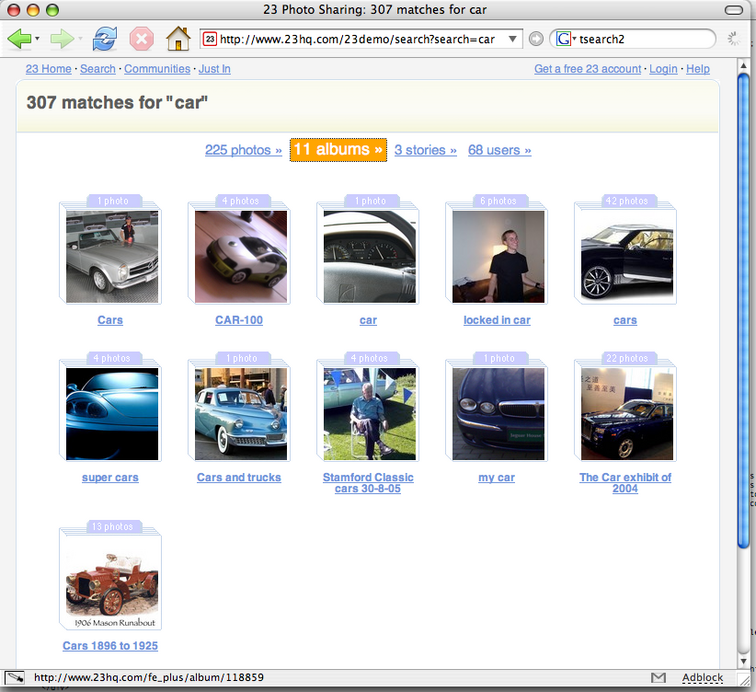Click the tsearch2 search input field

pos(640,39)
